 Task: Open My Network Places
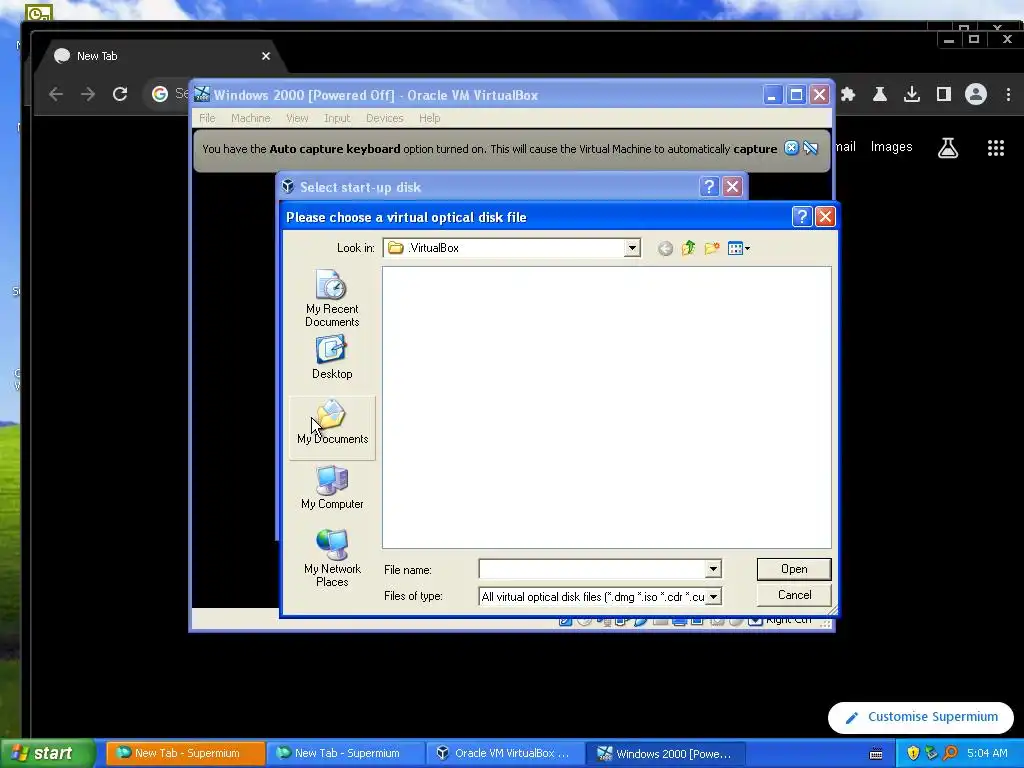coord(332,558)
